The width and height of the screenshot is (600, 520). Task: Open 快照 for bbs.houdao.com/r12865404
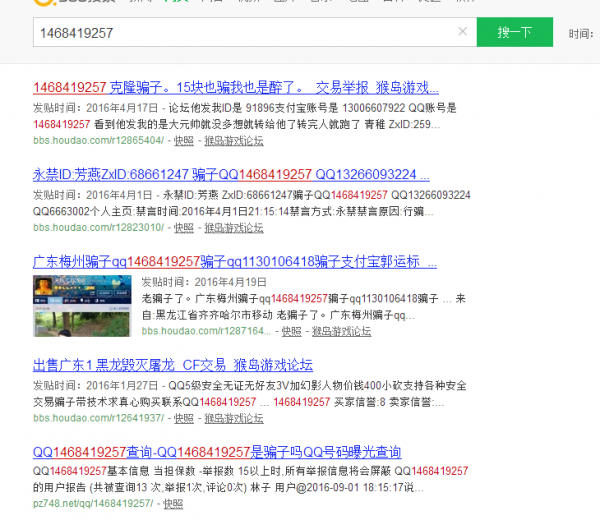[x=184, y=141]
